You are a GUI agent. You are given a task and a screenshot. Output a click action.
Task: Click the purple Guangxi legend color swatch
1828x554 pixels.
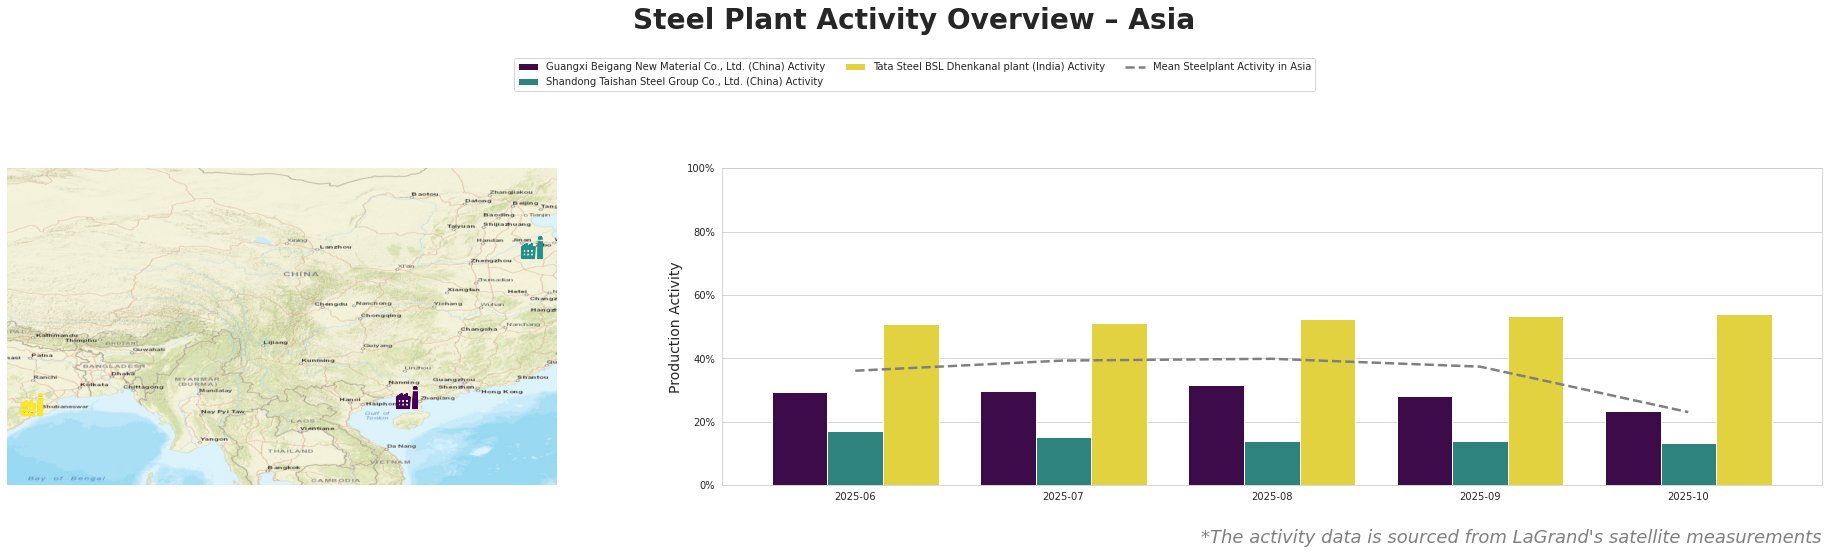tap(528, 67)
